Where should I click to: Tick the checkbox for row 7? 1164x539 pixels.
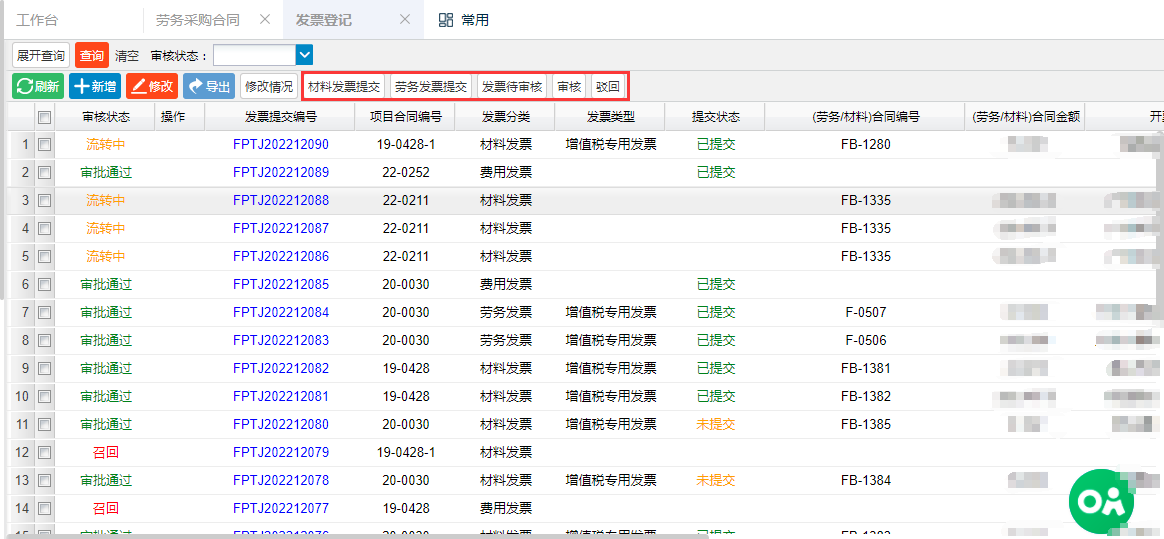click(x=44, y=313)
